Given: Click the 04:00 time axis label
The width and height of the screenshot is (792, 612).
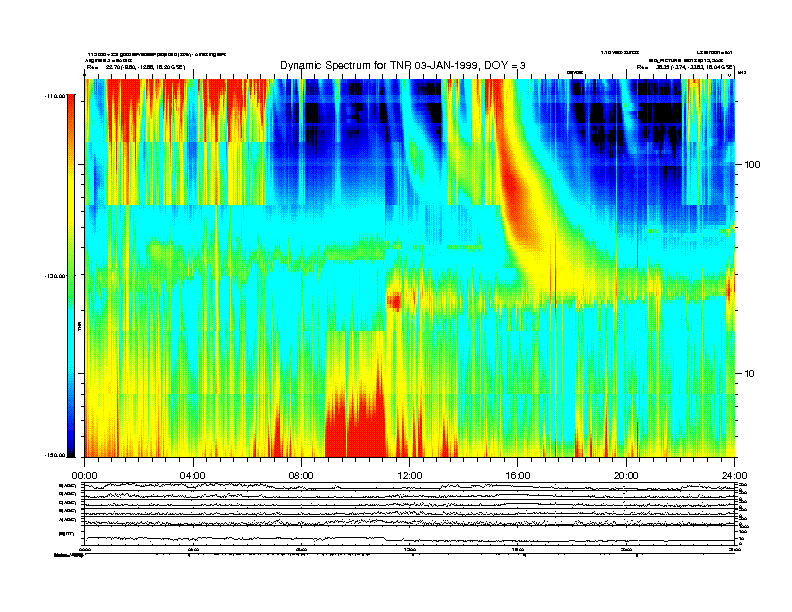Looking at the screenshot, I should 193,476.
